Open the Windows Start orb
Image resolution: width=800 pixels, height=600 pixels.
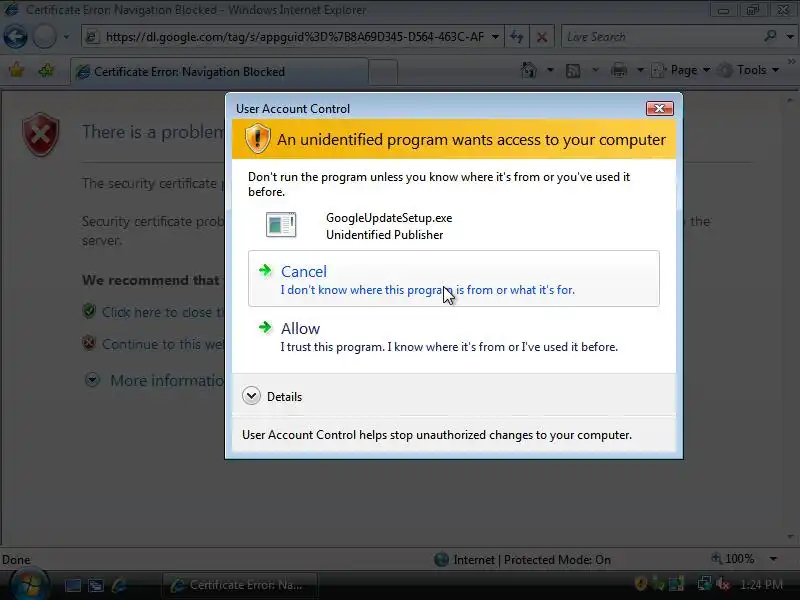(x=29, y=584)
